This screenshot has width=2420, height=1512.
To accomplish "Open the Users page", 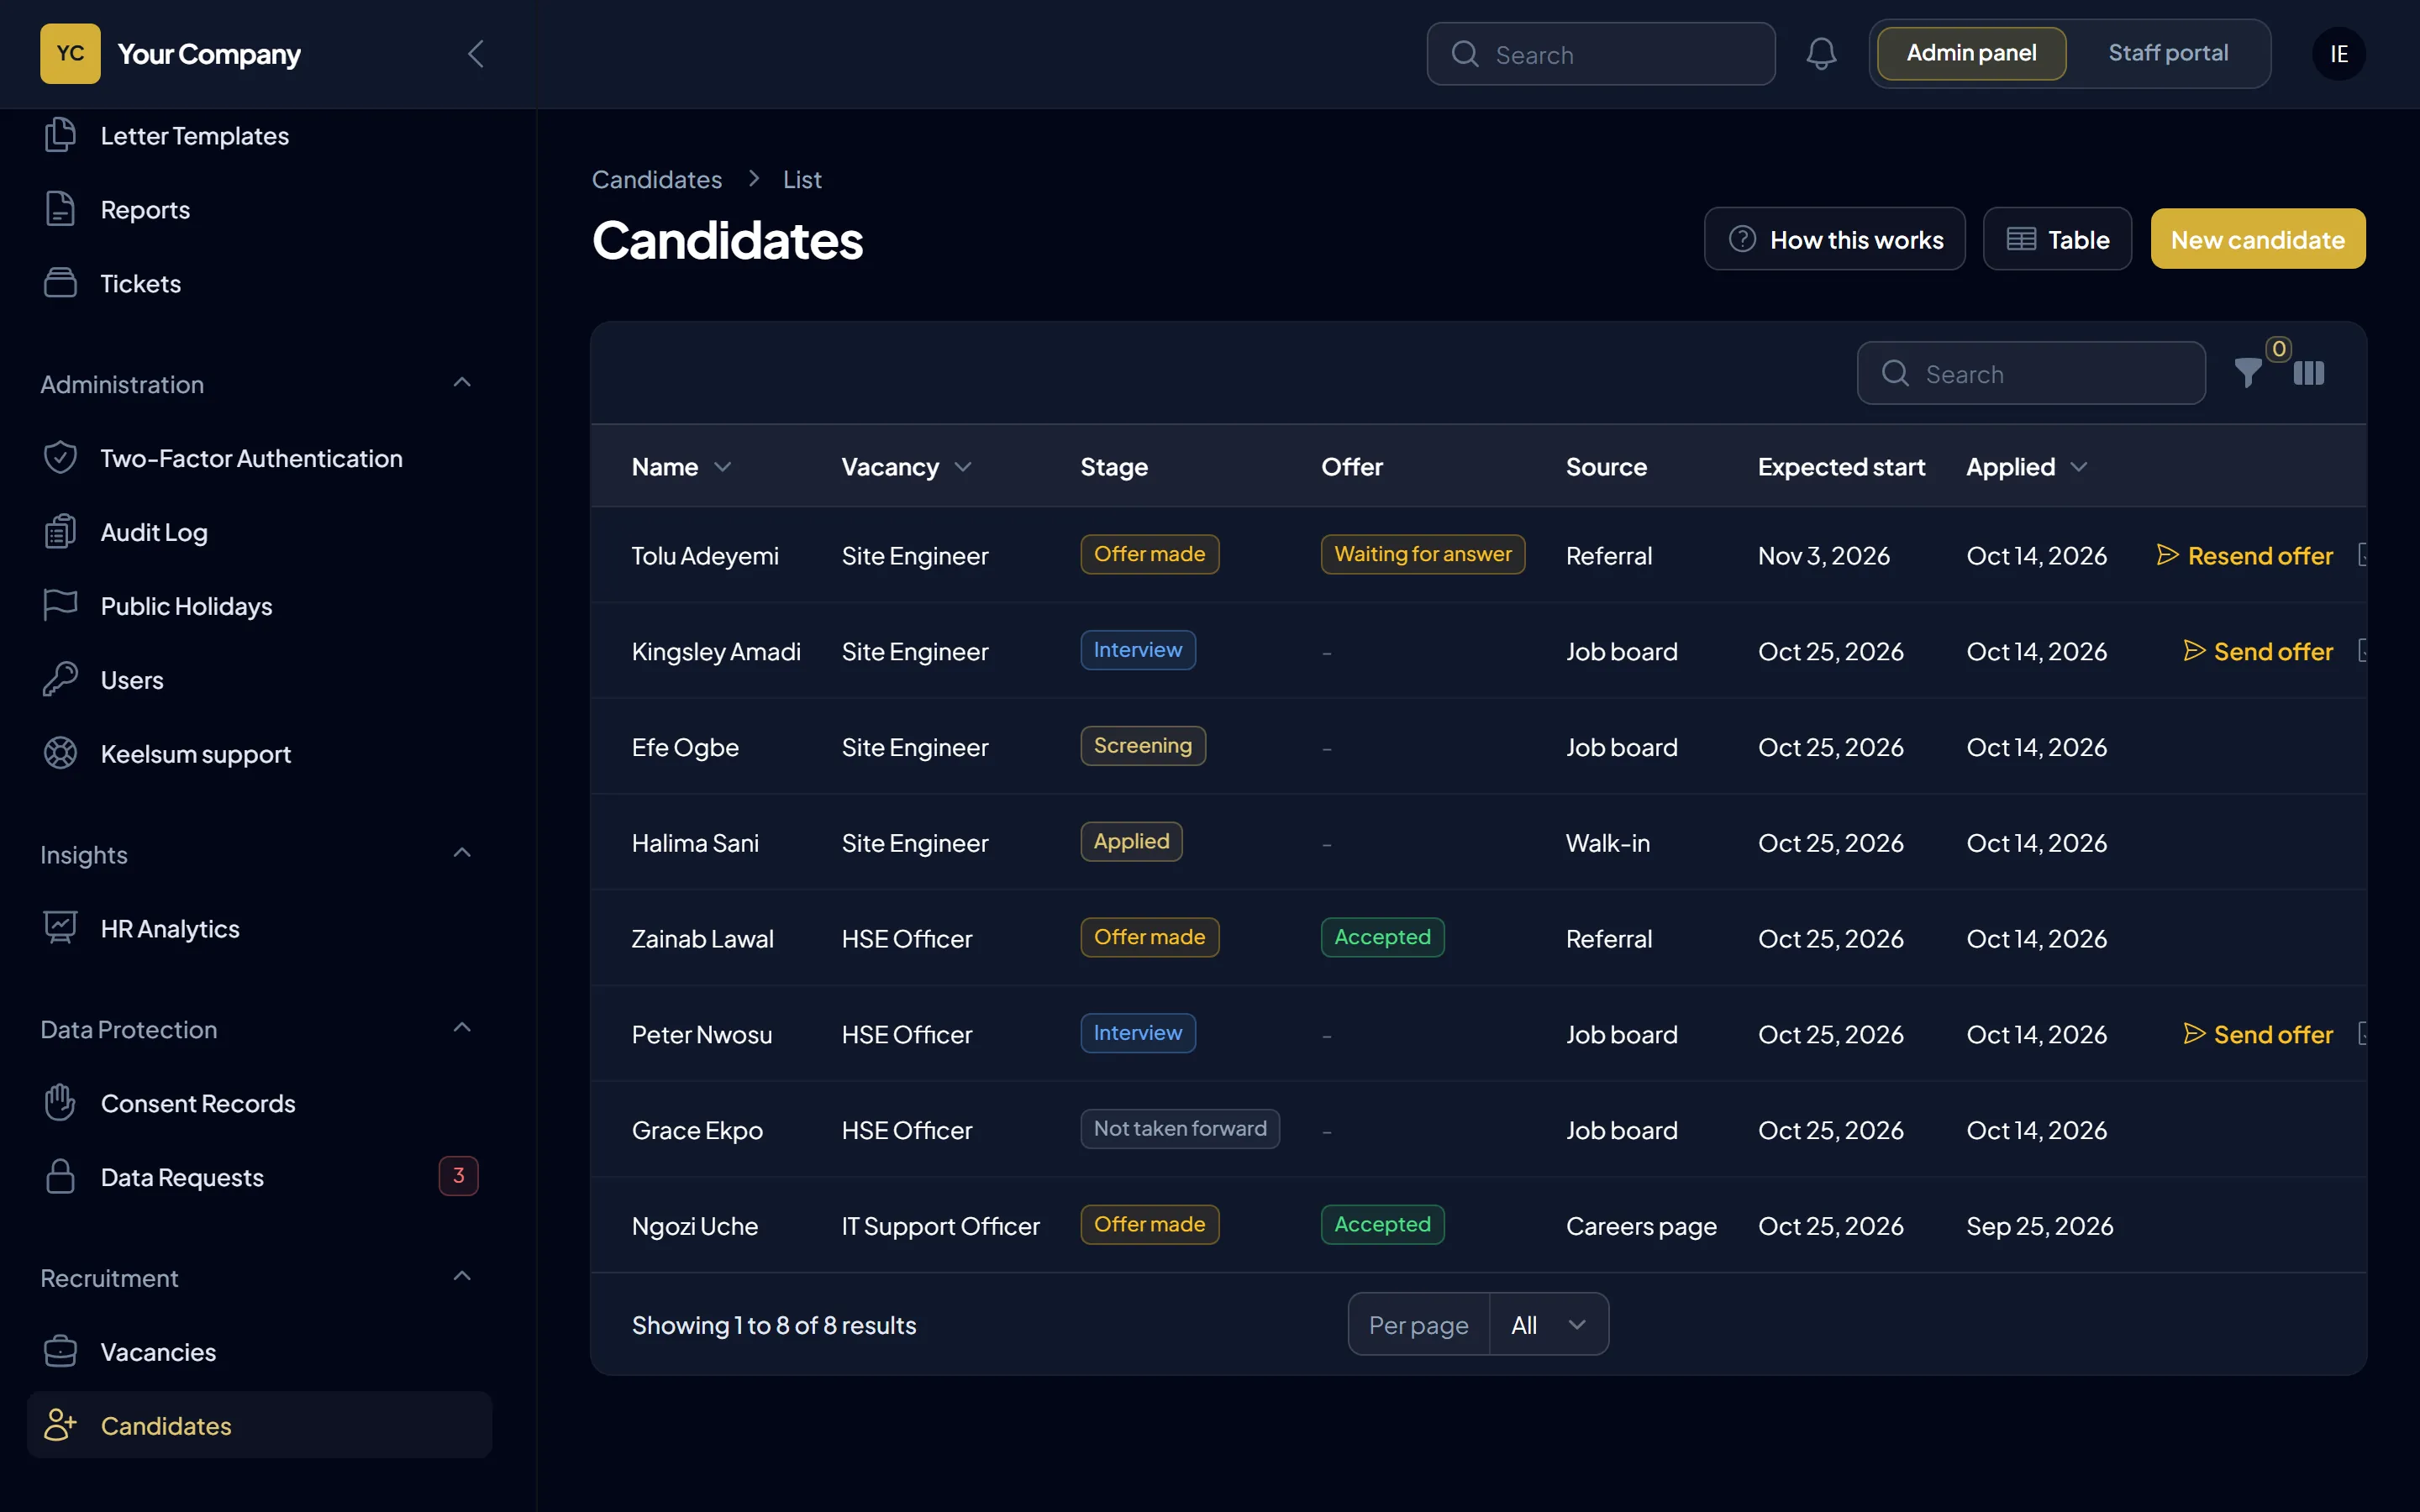I will [x=259, y=680].
